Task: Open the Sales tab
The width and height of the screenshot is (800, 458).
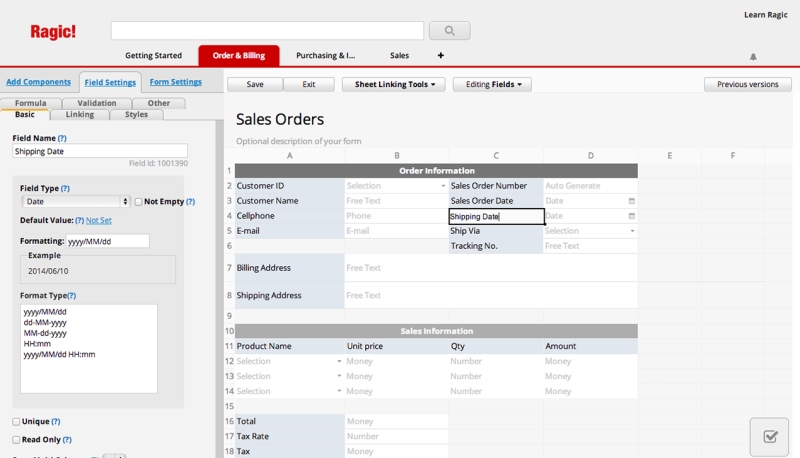Action: click(399, 56)
